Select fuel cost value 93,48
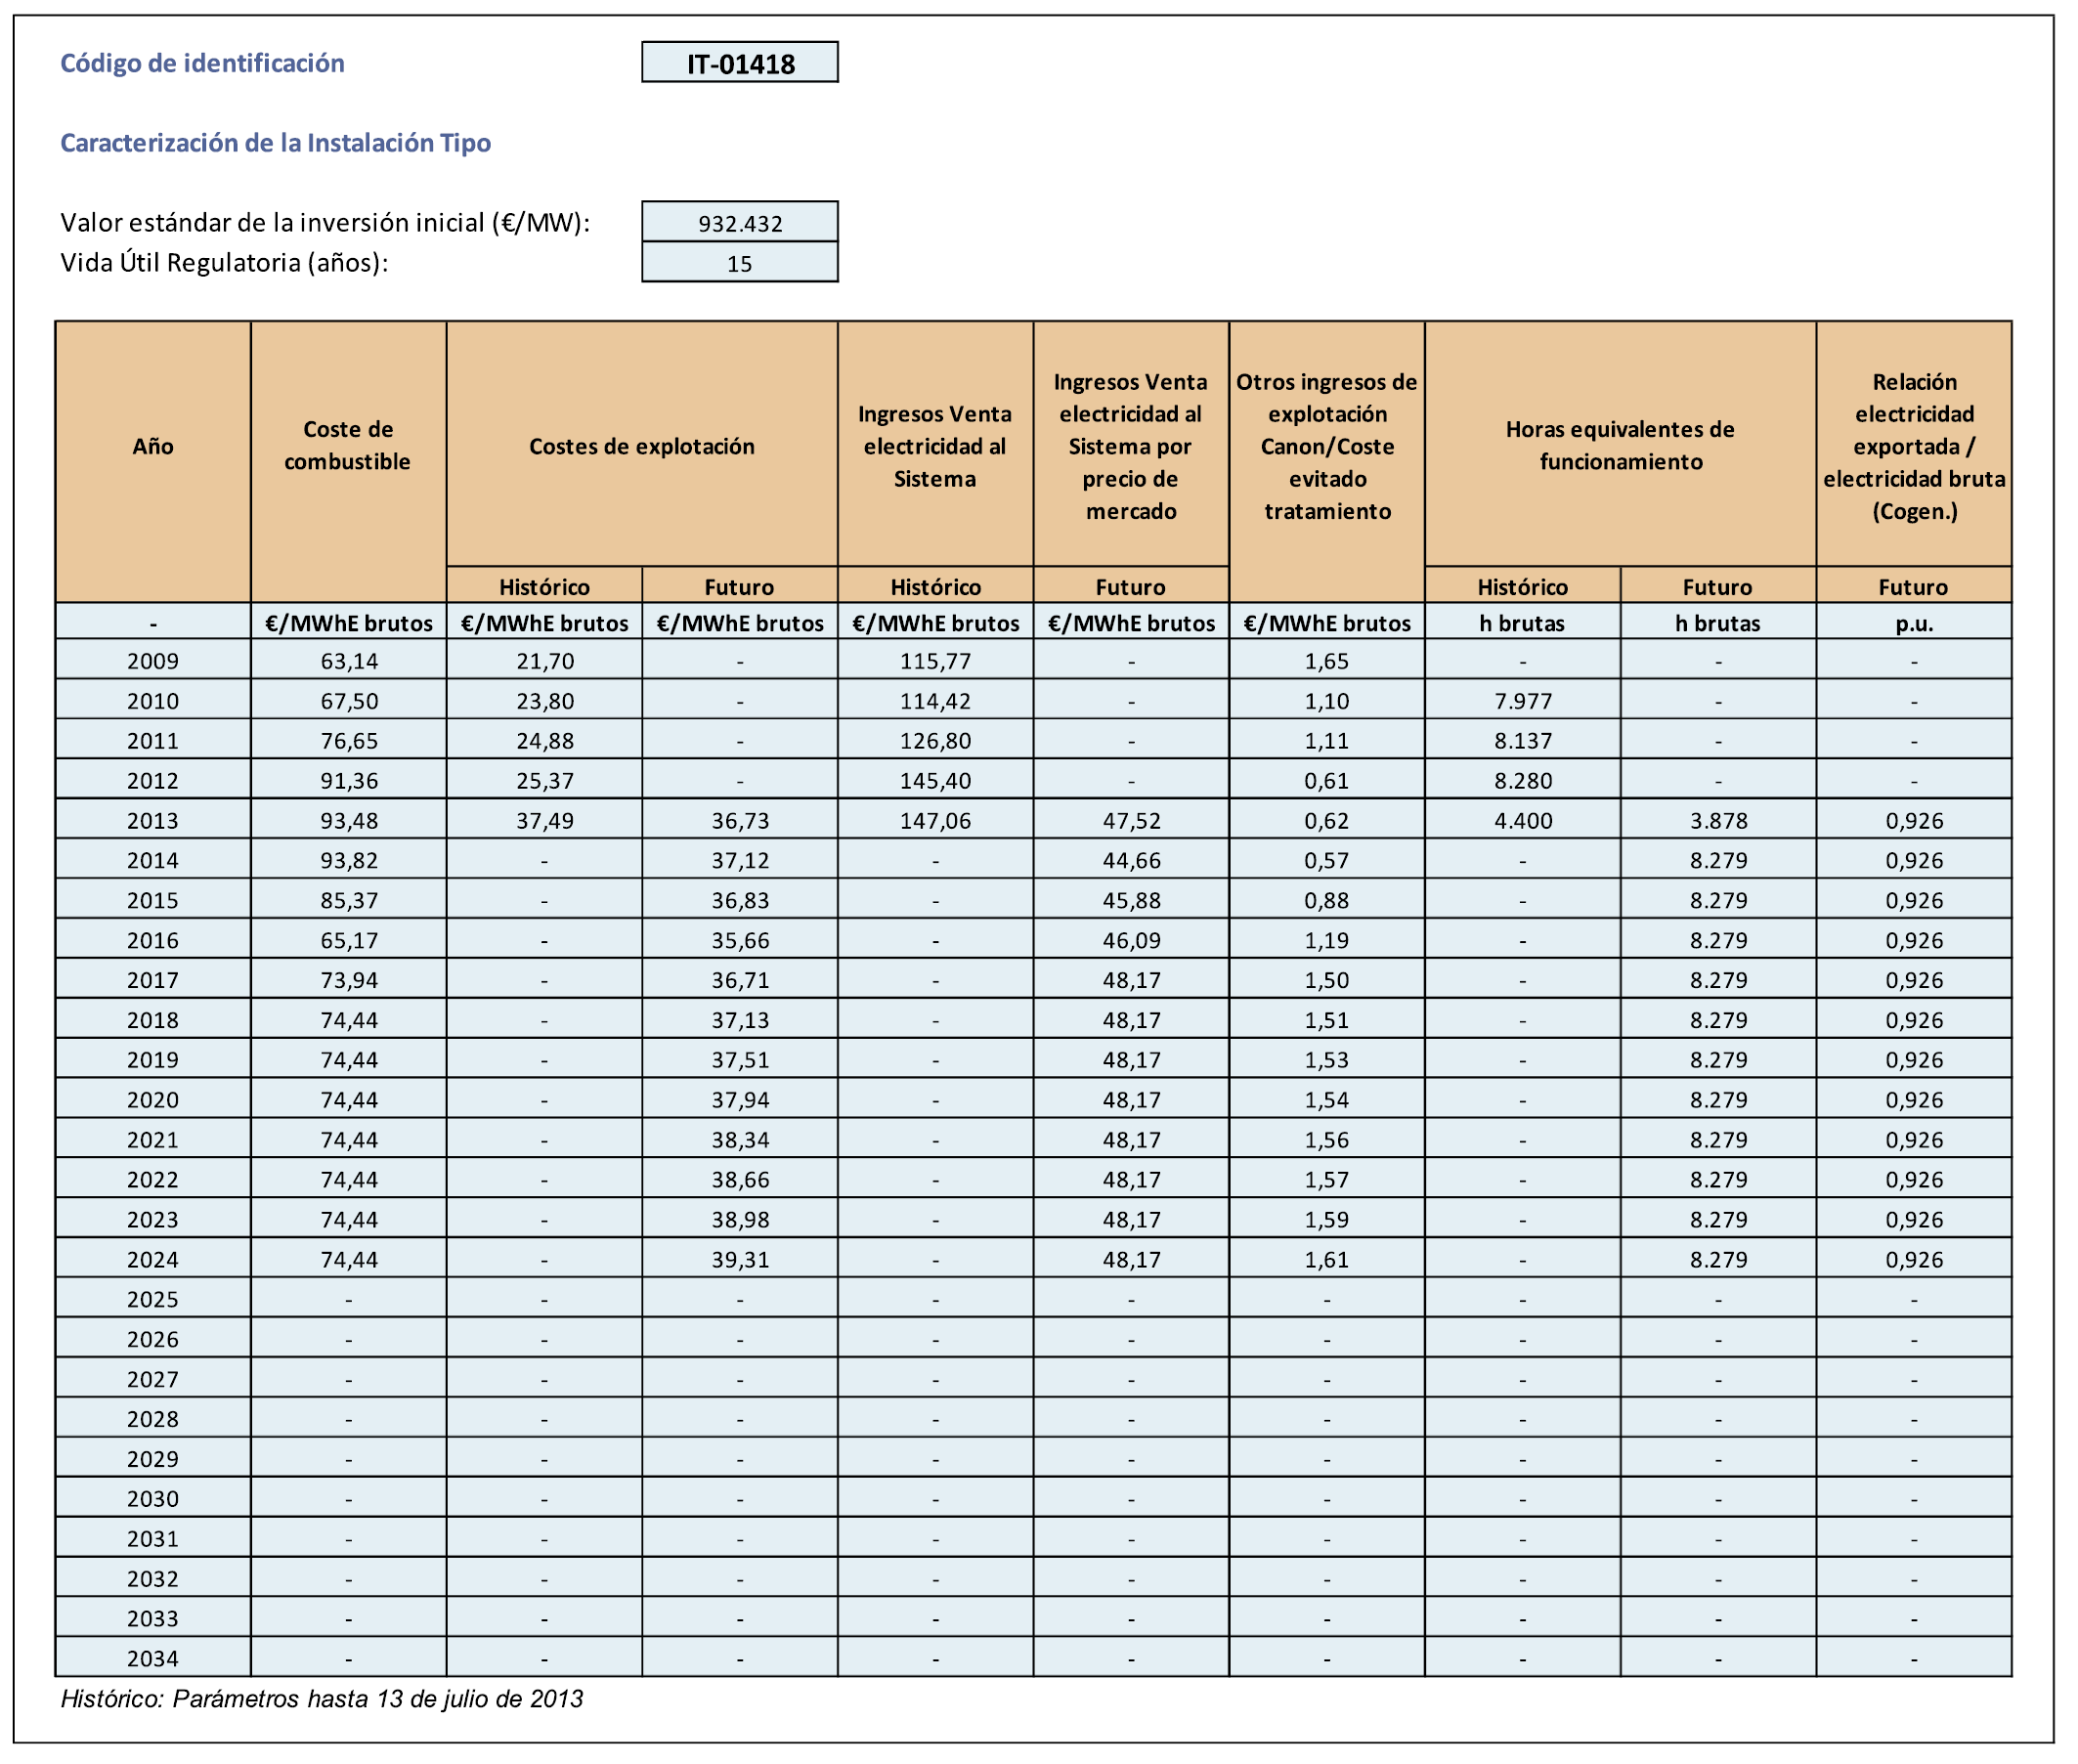This screenshot has height=1764, width=2078. click(348, 821)
